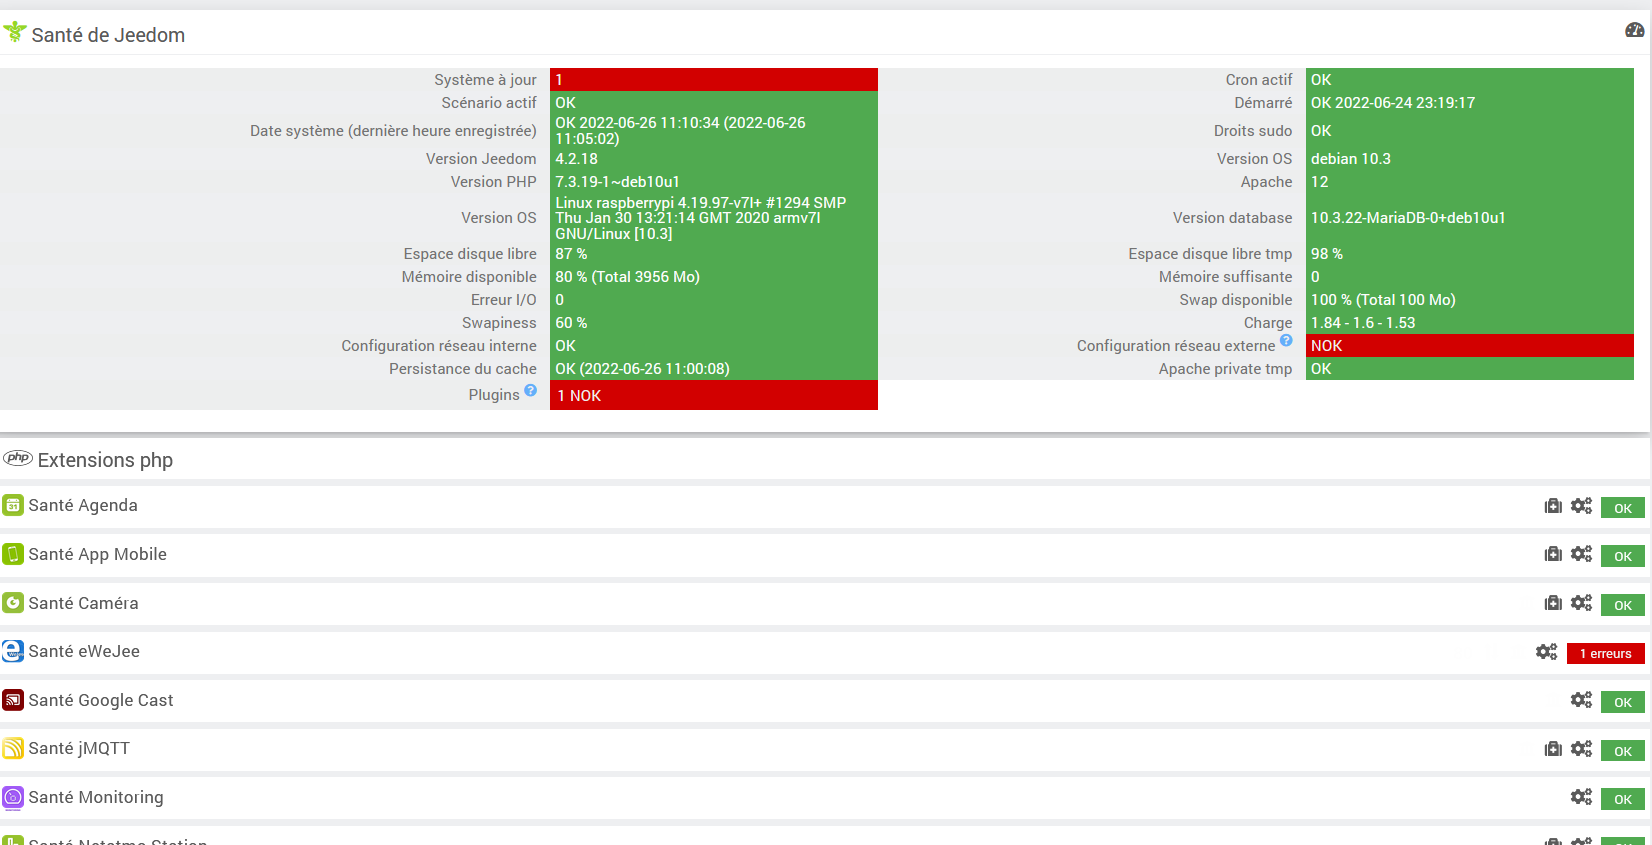Click the '87 %' free disk space value
The height and width of the screenshot is (845, 1652).
coord(571,253)
